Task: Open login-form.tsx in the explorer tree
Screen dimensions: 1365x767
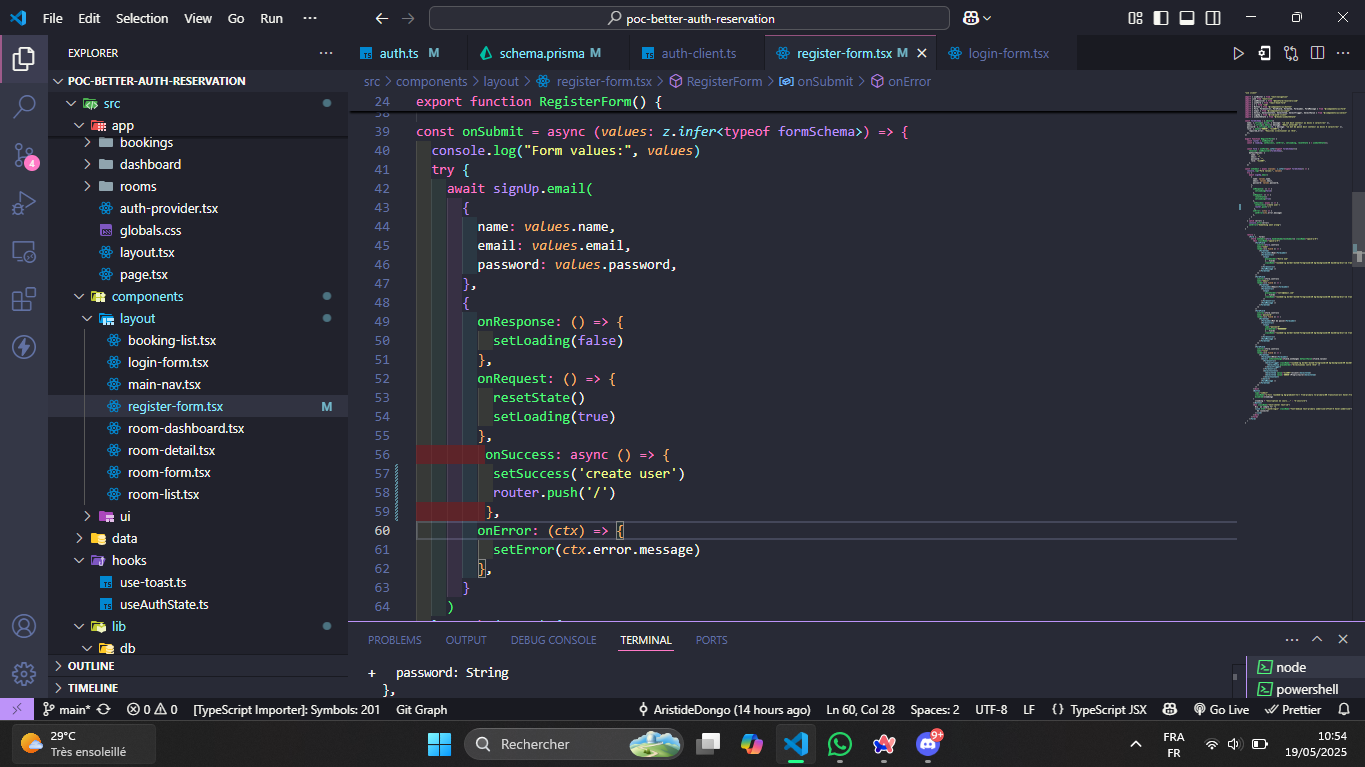Action: point(168,362)
